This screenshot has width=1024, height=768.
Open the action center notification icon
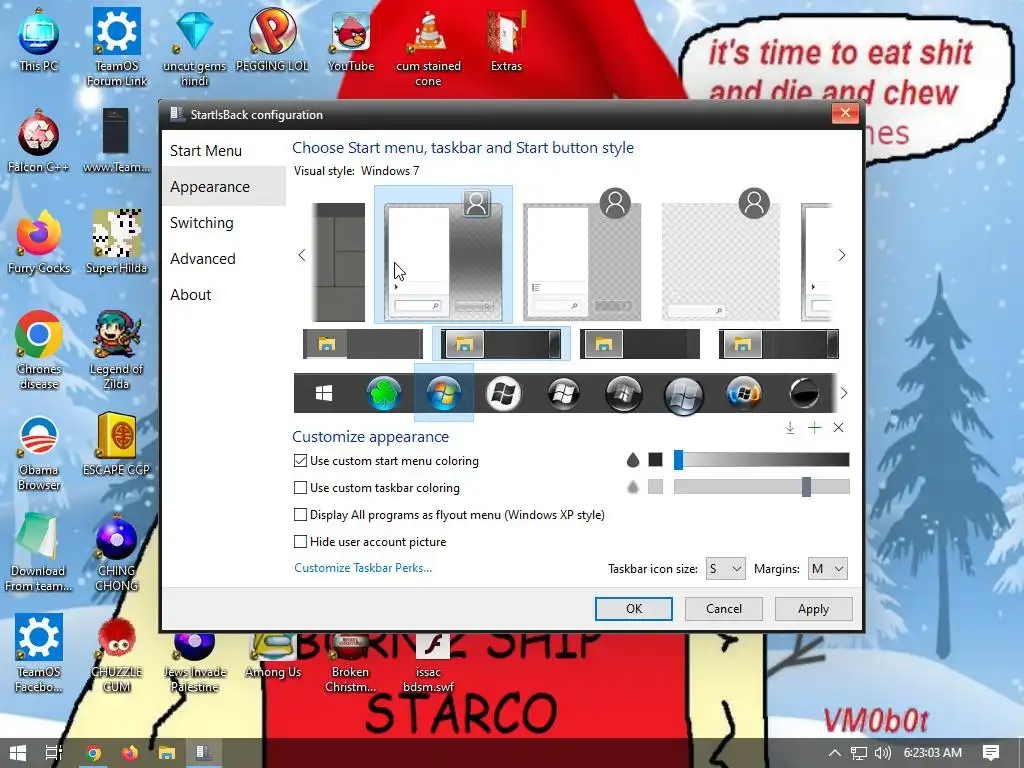pos(991,753)
